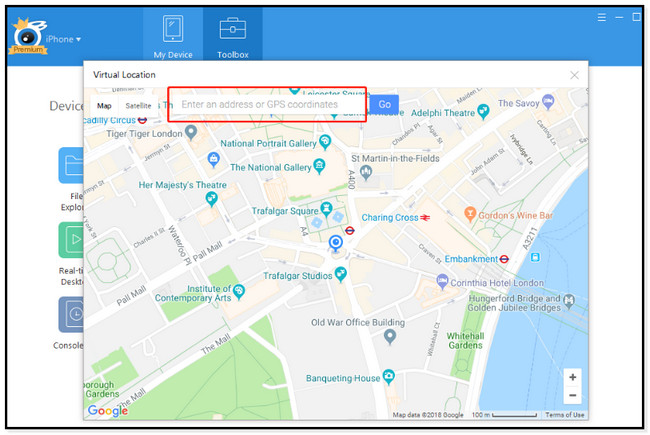
Task: Close the Virtual Location dialog
Action: pyautogui.click(x=574, y=75)
